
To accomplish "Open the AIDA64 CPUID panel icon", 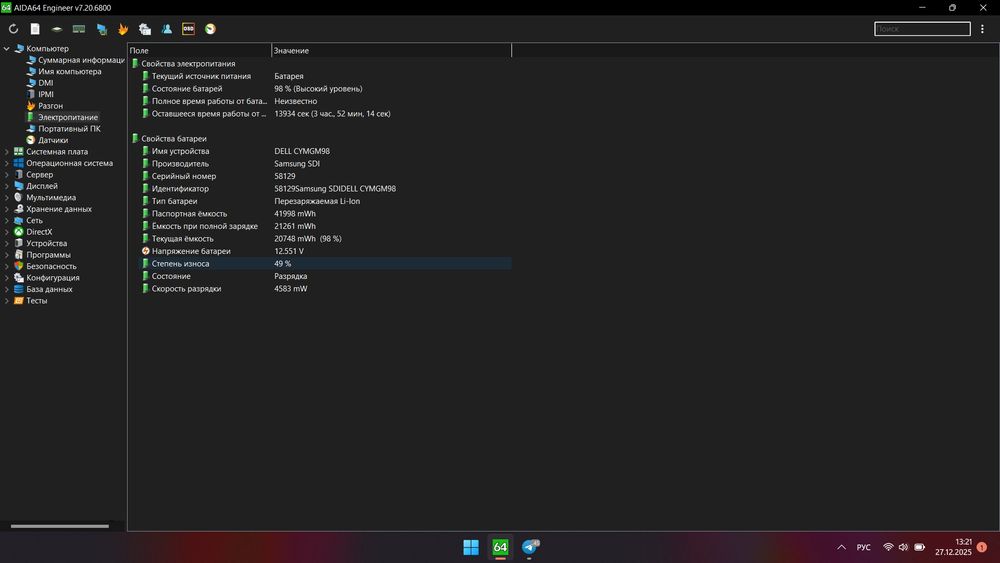I will click(145, 29).
